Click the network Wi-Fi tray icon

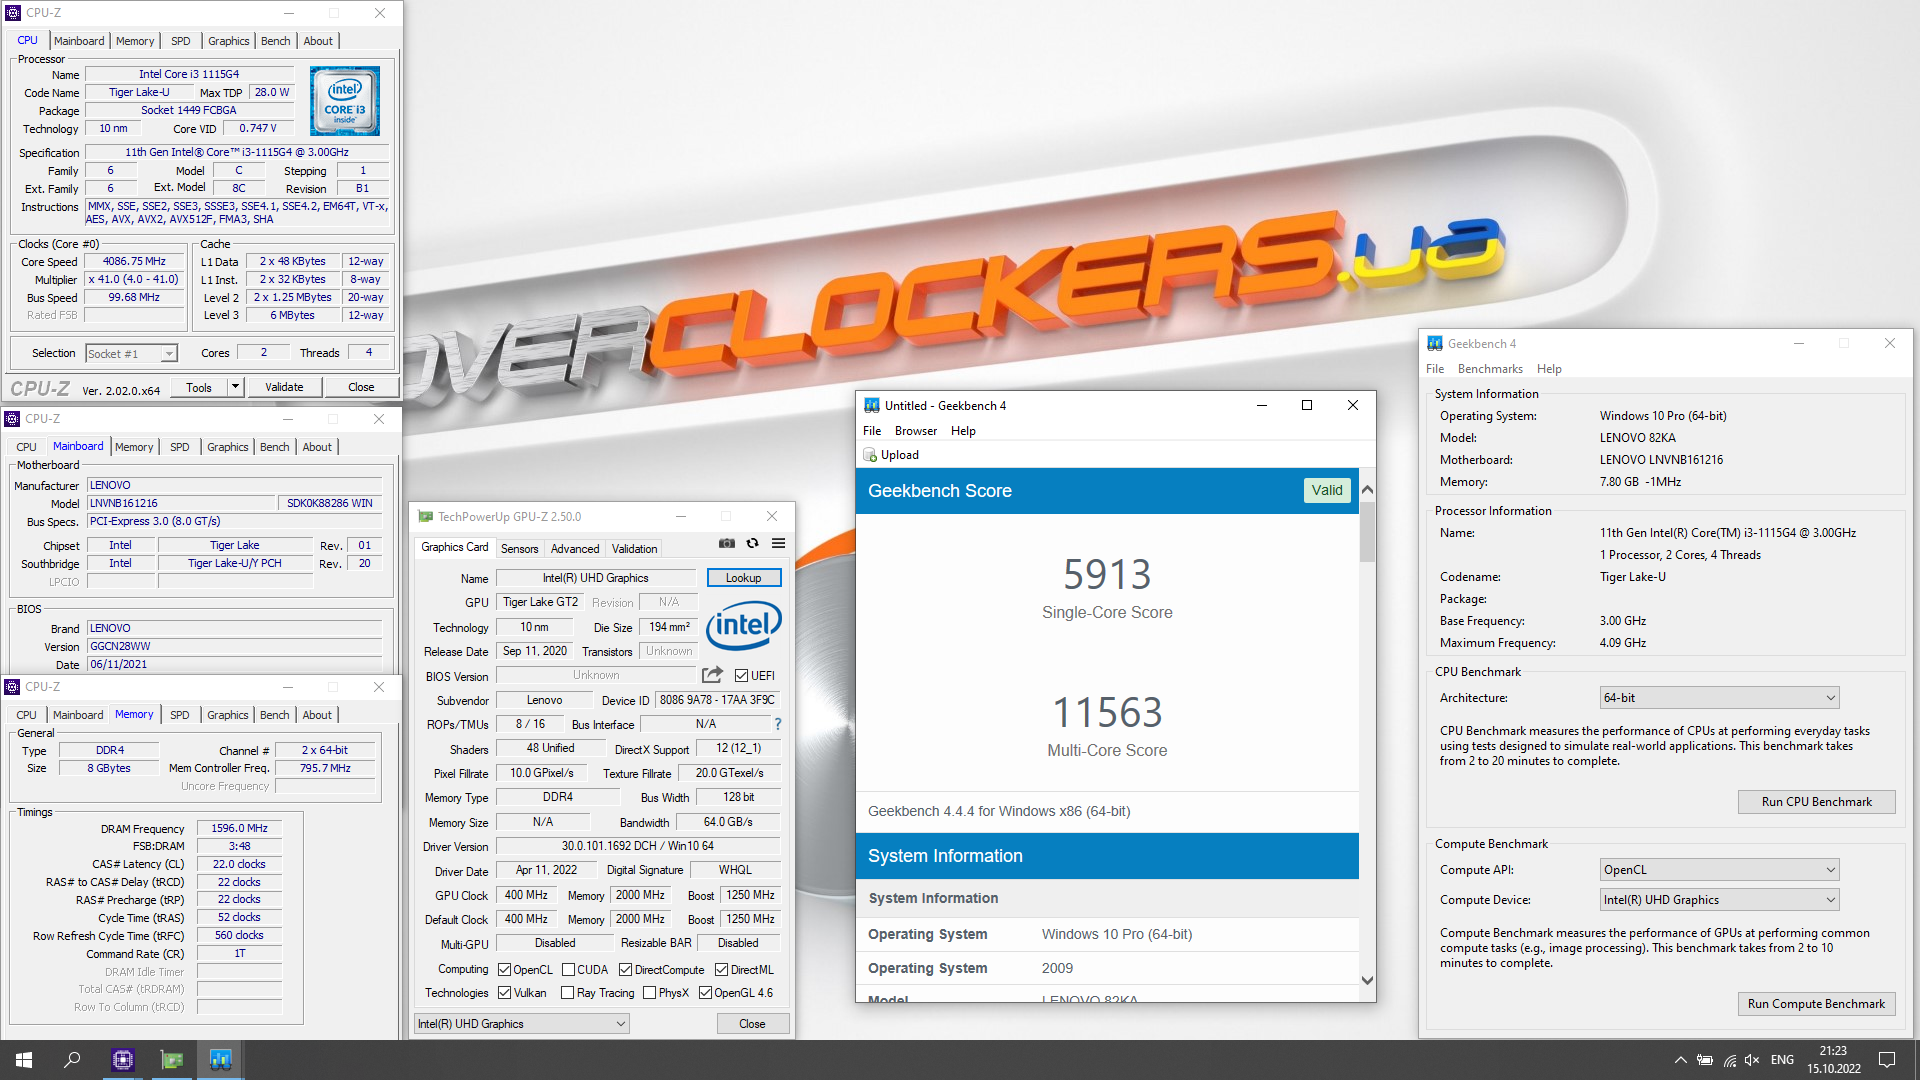[1729, 1060]
